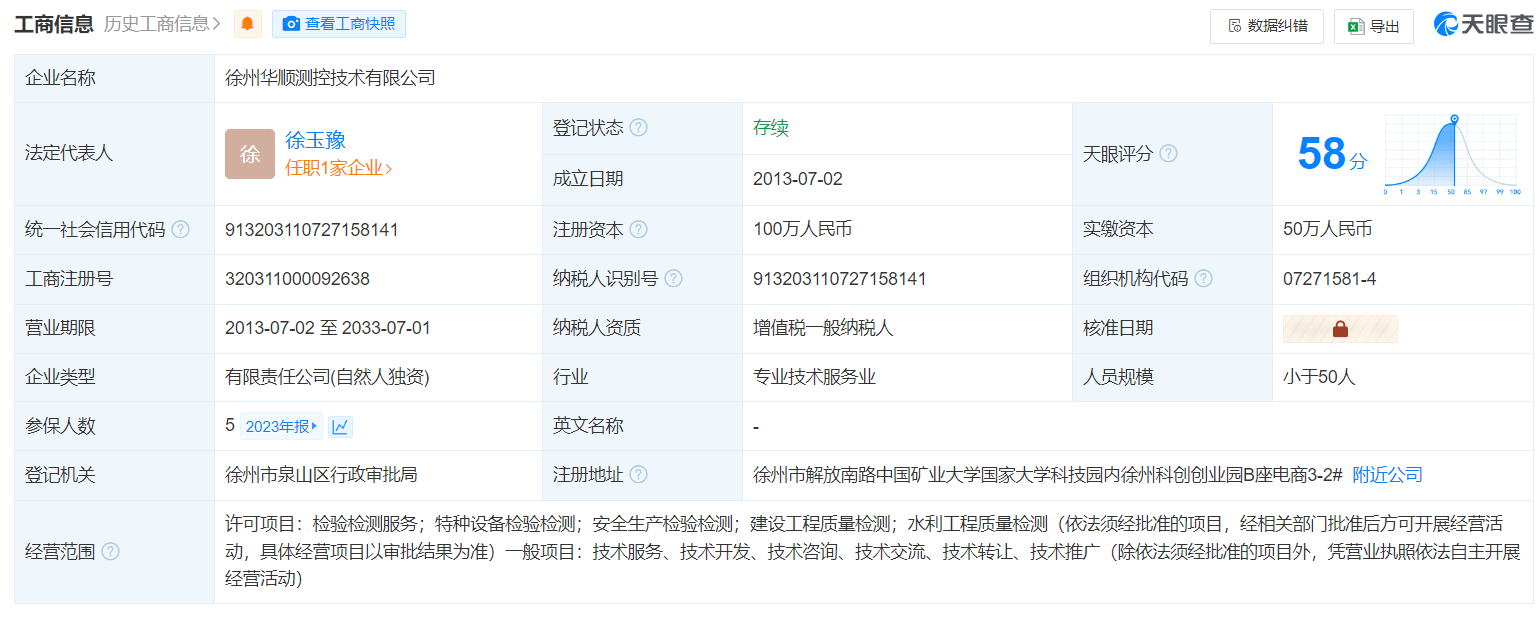
Task: Click company name 徐州华顺测控技术有限公司
Action: tap(330, 78)
